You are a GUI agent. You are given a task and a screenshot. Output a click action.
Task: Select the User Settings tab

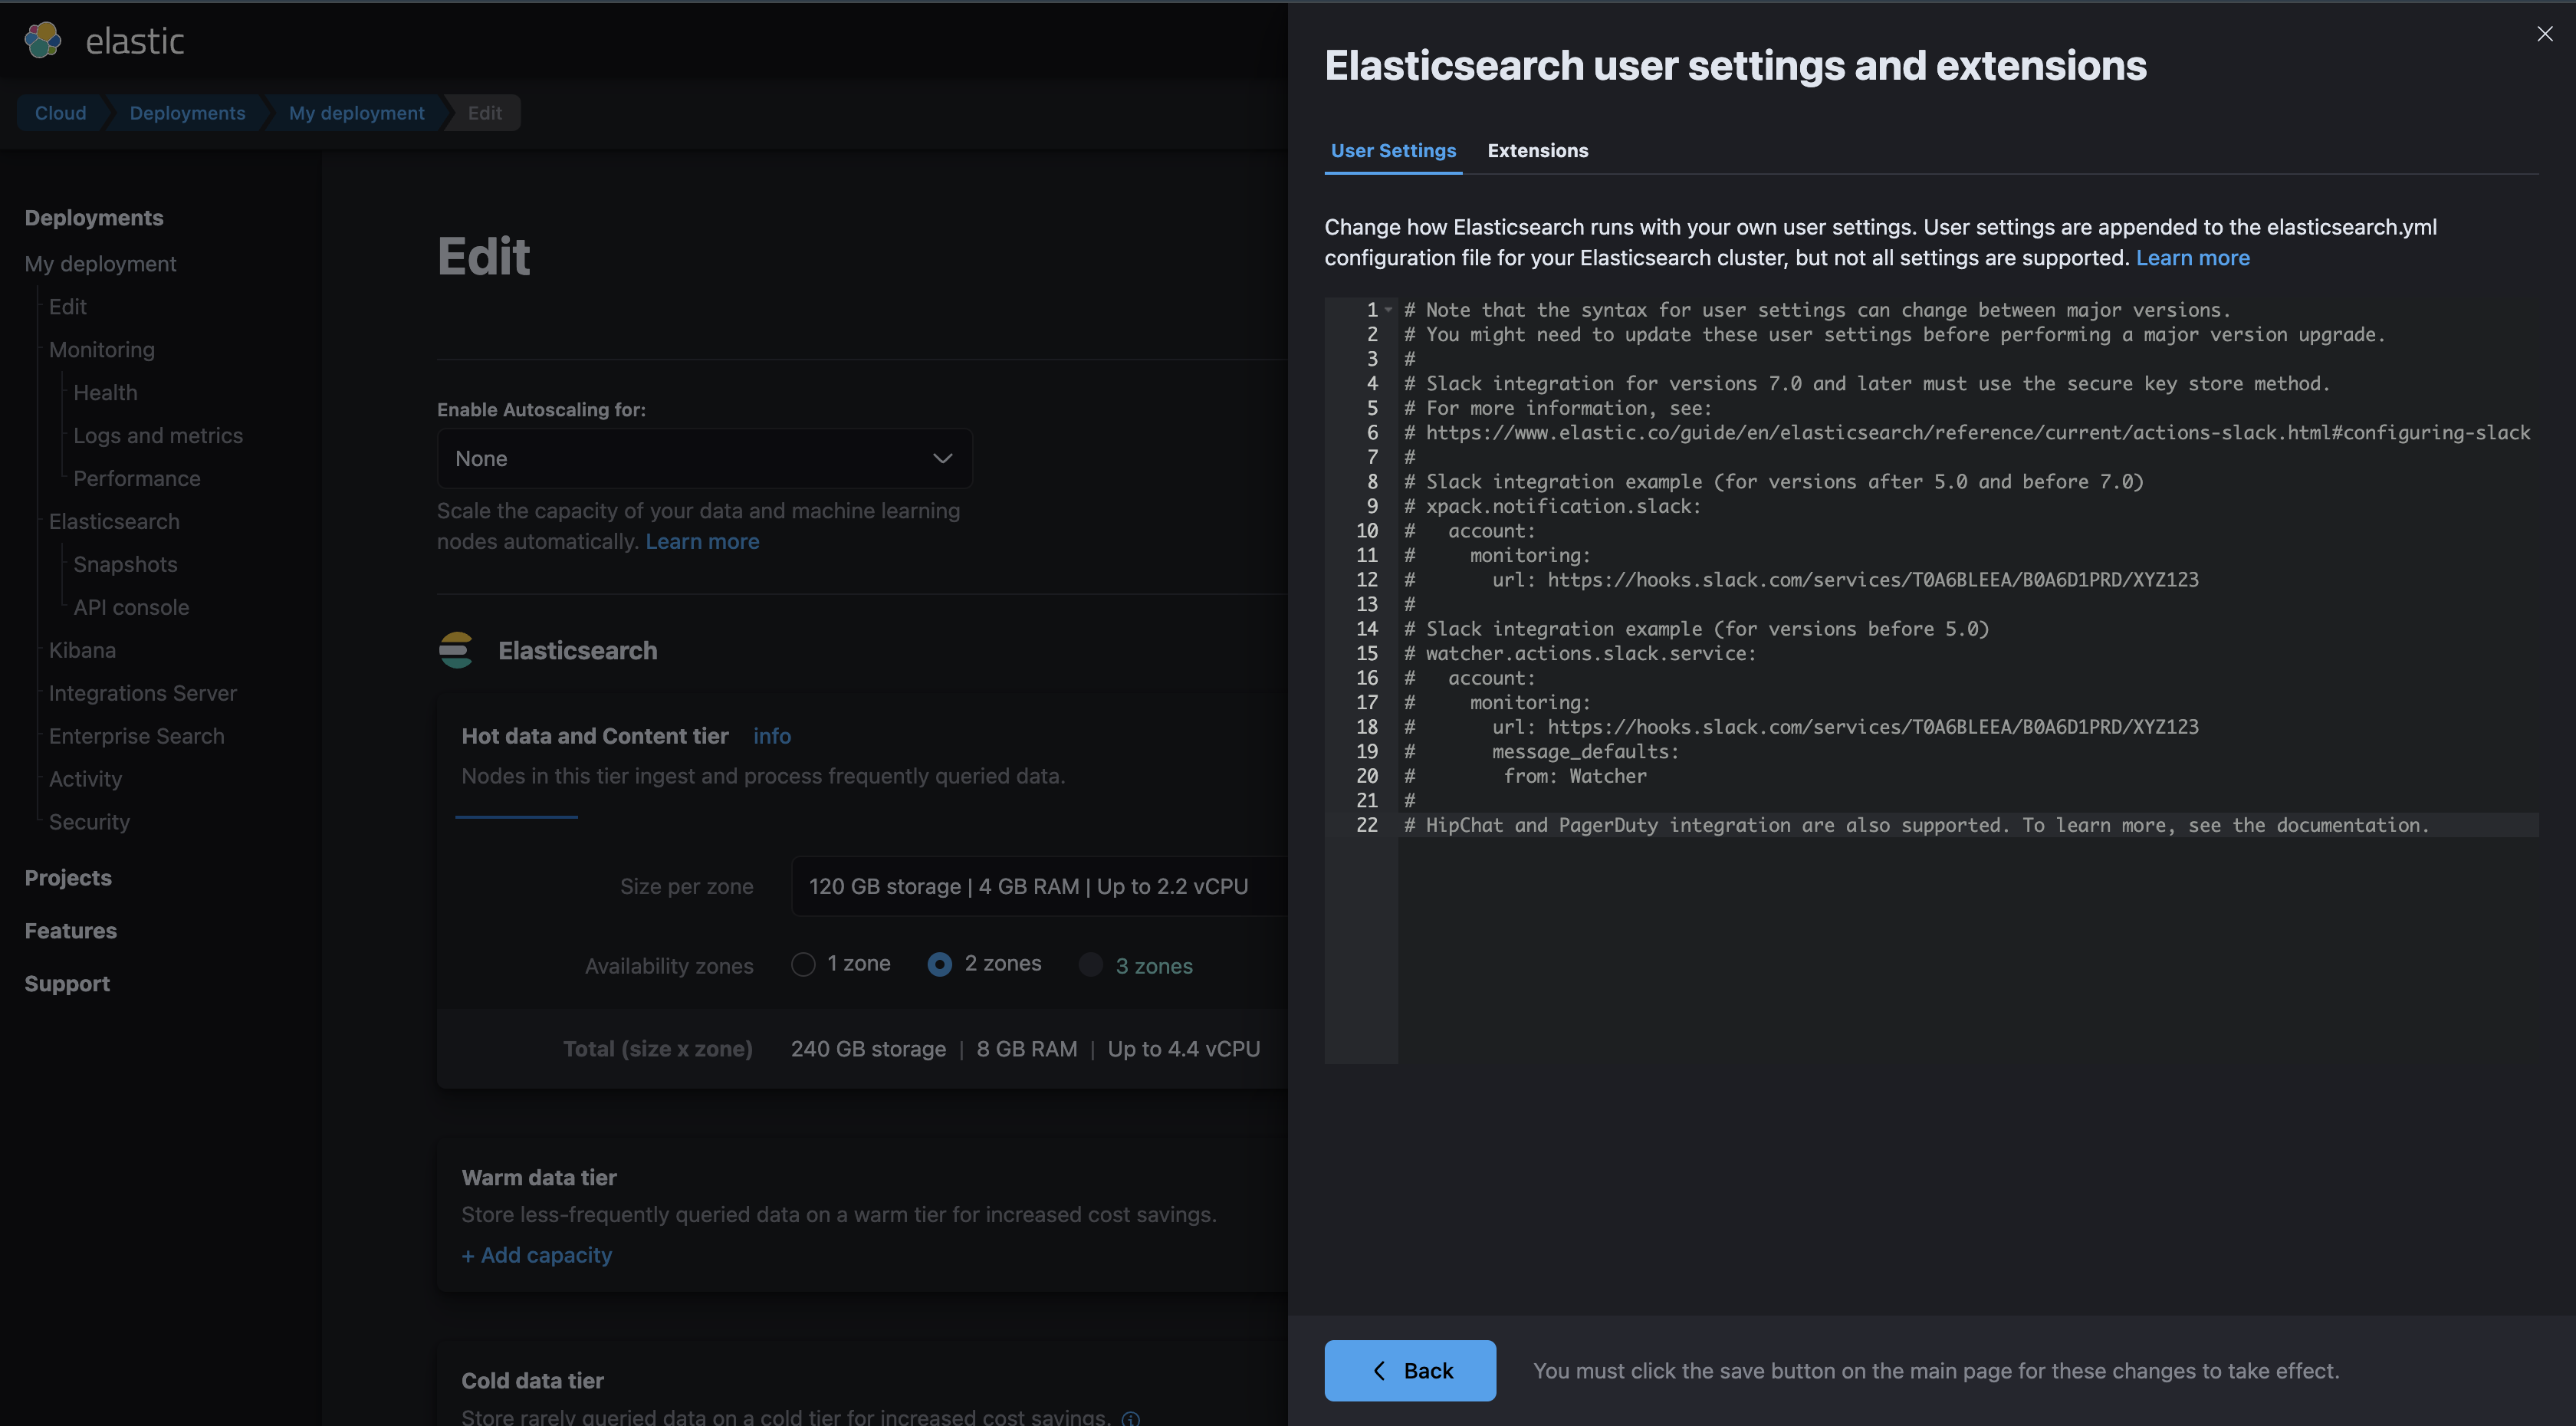point(1393,150)
